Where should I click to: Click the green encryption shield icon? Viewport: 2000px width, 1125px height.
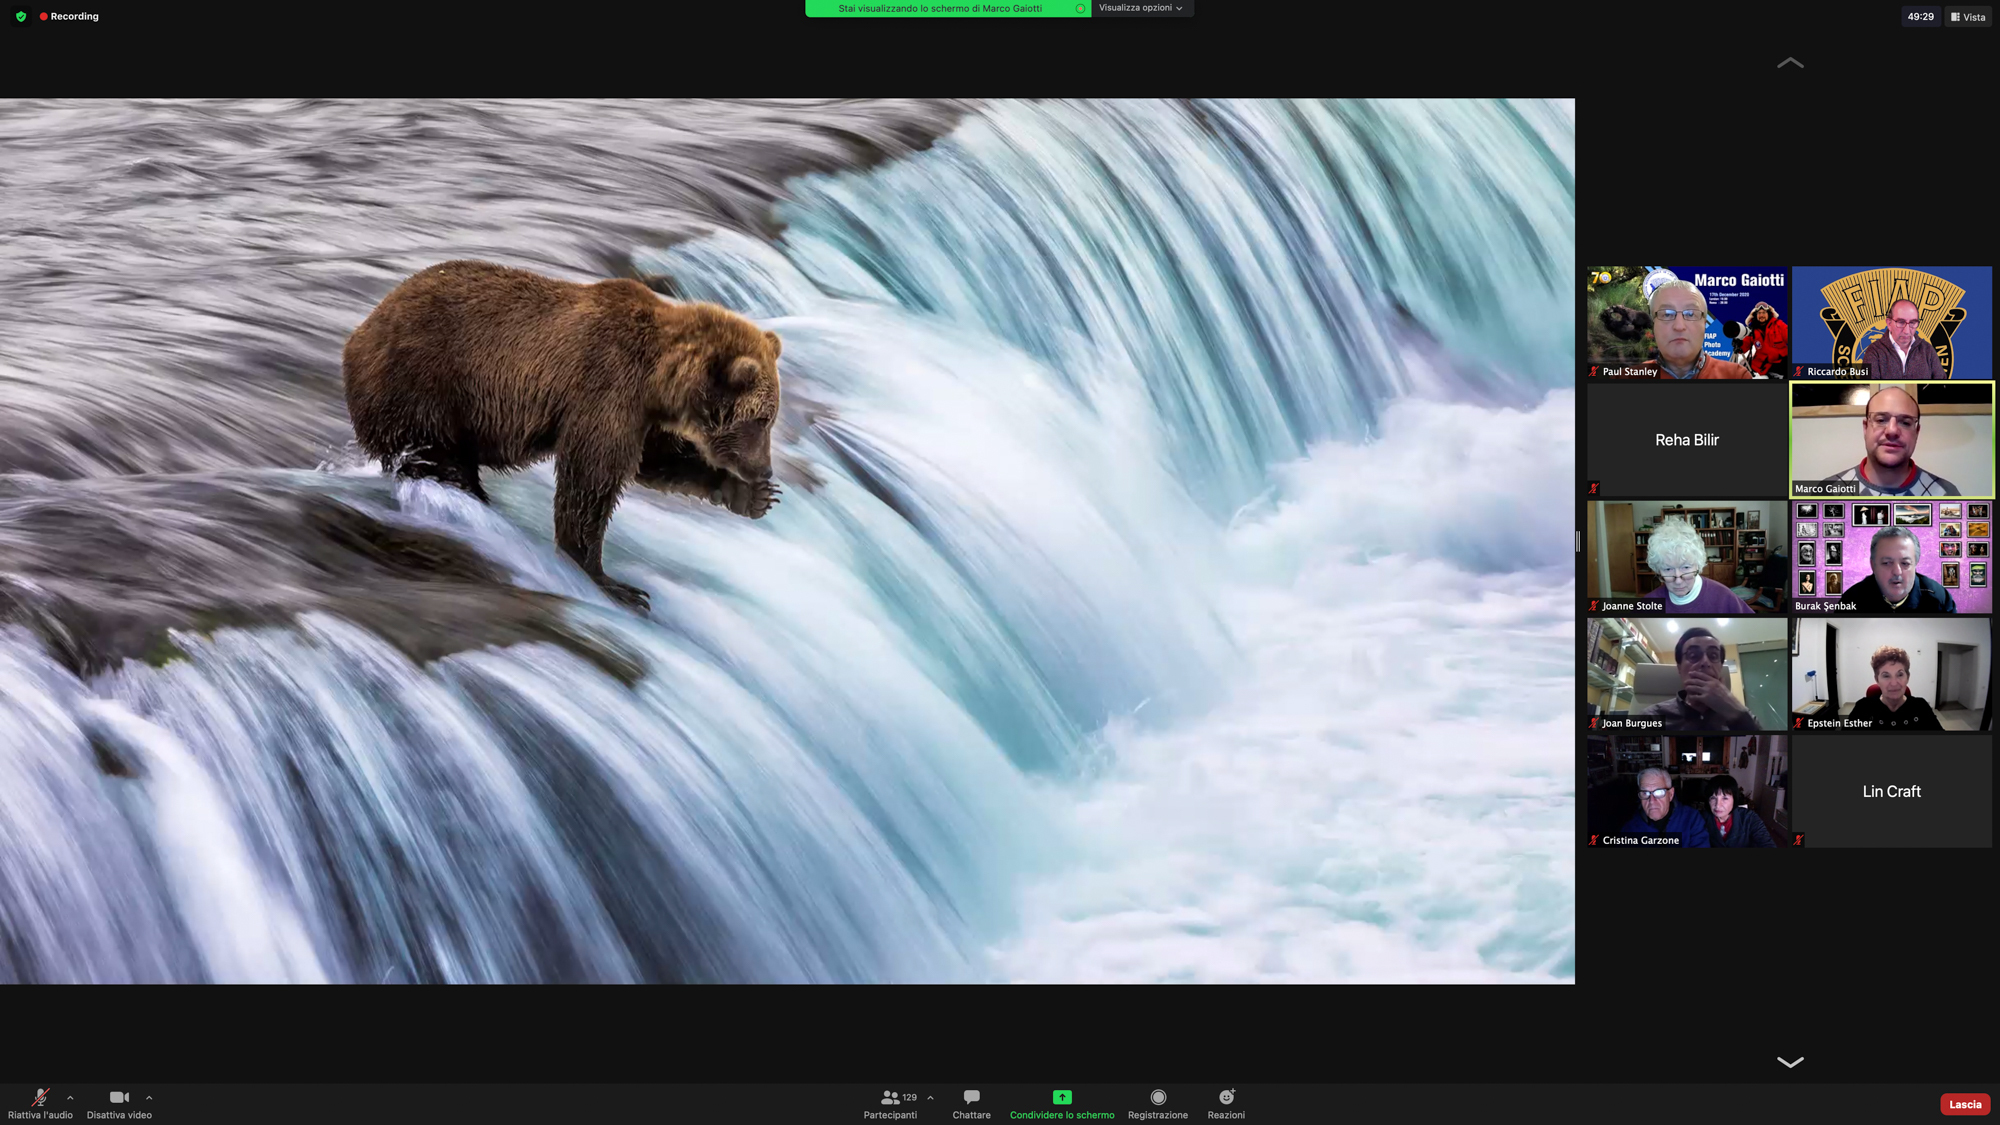click(21, 17)
